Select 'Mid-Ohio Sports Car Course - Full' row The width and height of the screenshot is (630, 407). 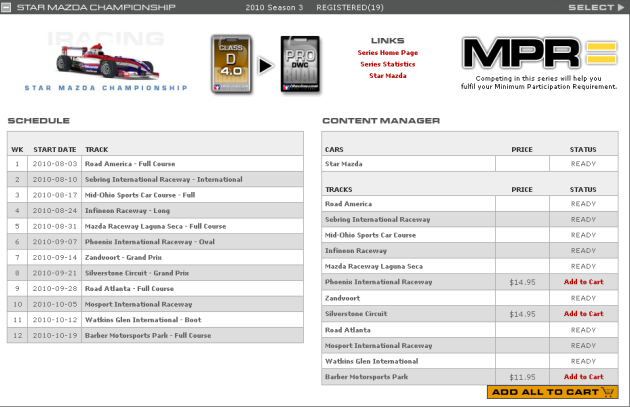pyautogui.click(x=155, y=195)
